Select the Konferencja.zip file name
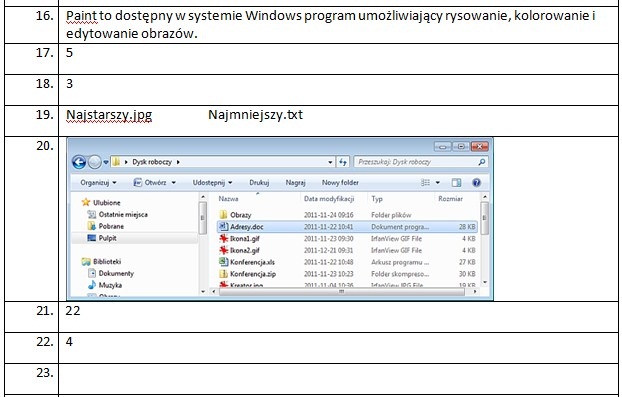Screen dimensions: 622x397 (253, 274)
